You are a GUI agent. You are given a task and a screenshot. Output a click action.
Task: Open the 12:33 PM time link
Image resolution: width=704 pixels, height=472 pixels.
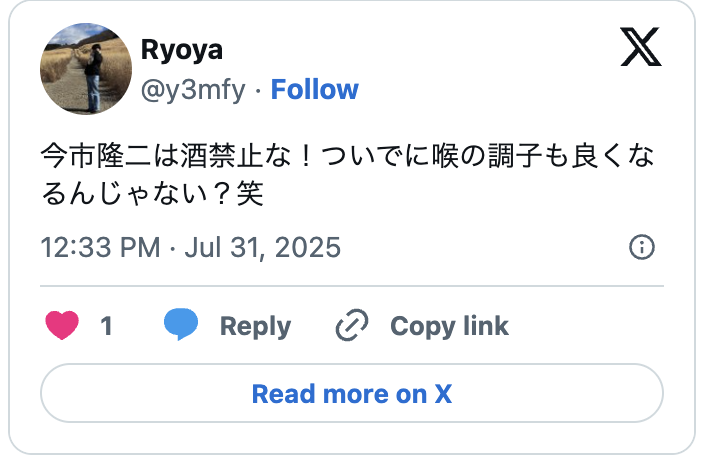[101, 247]
